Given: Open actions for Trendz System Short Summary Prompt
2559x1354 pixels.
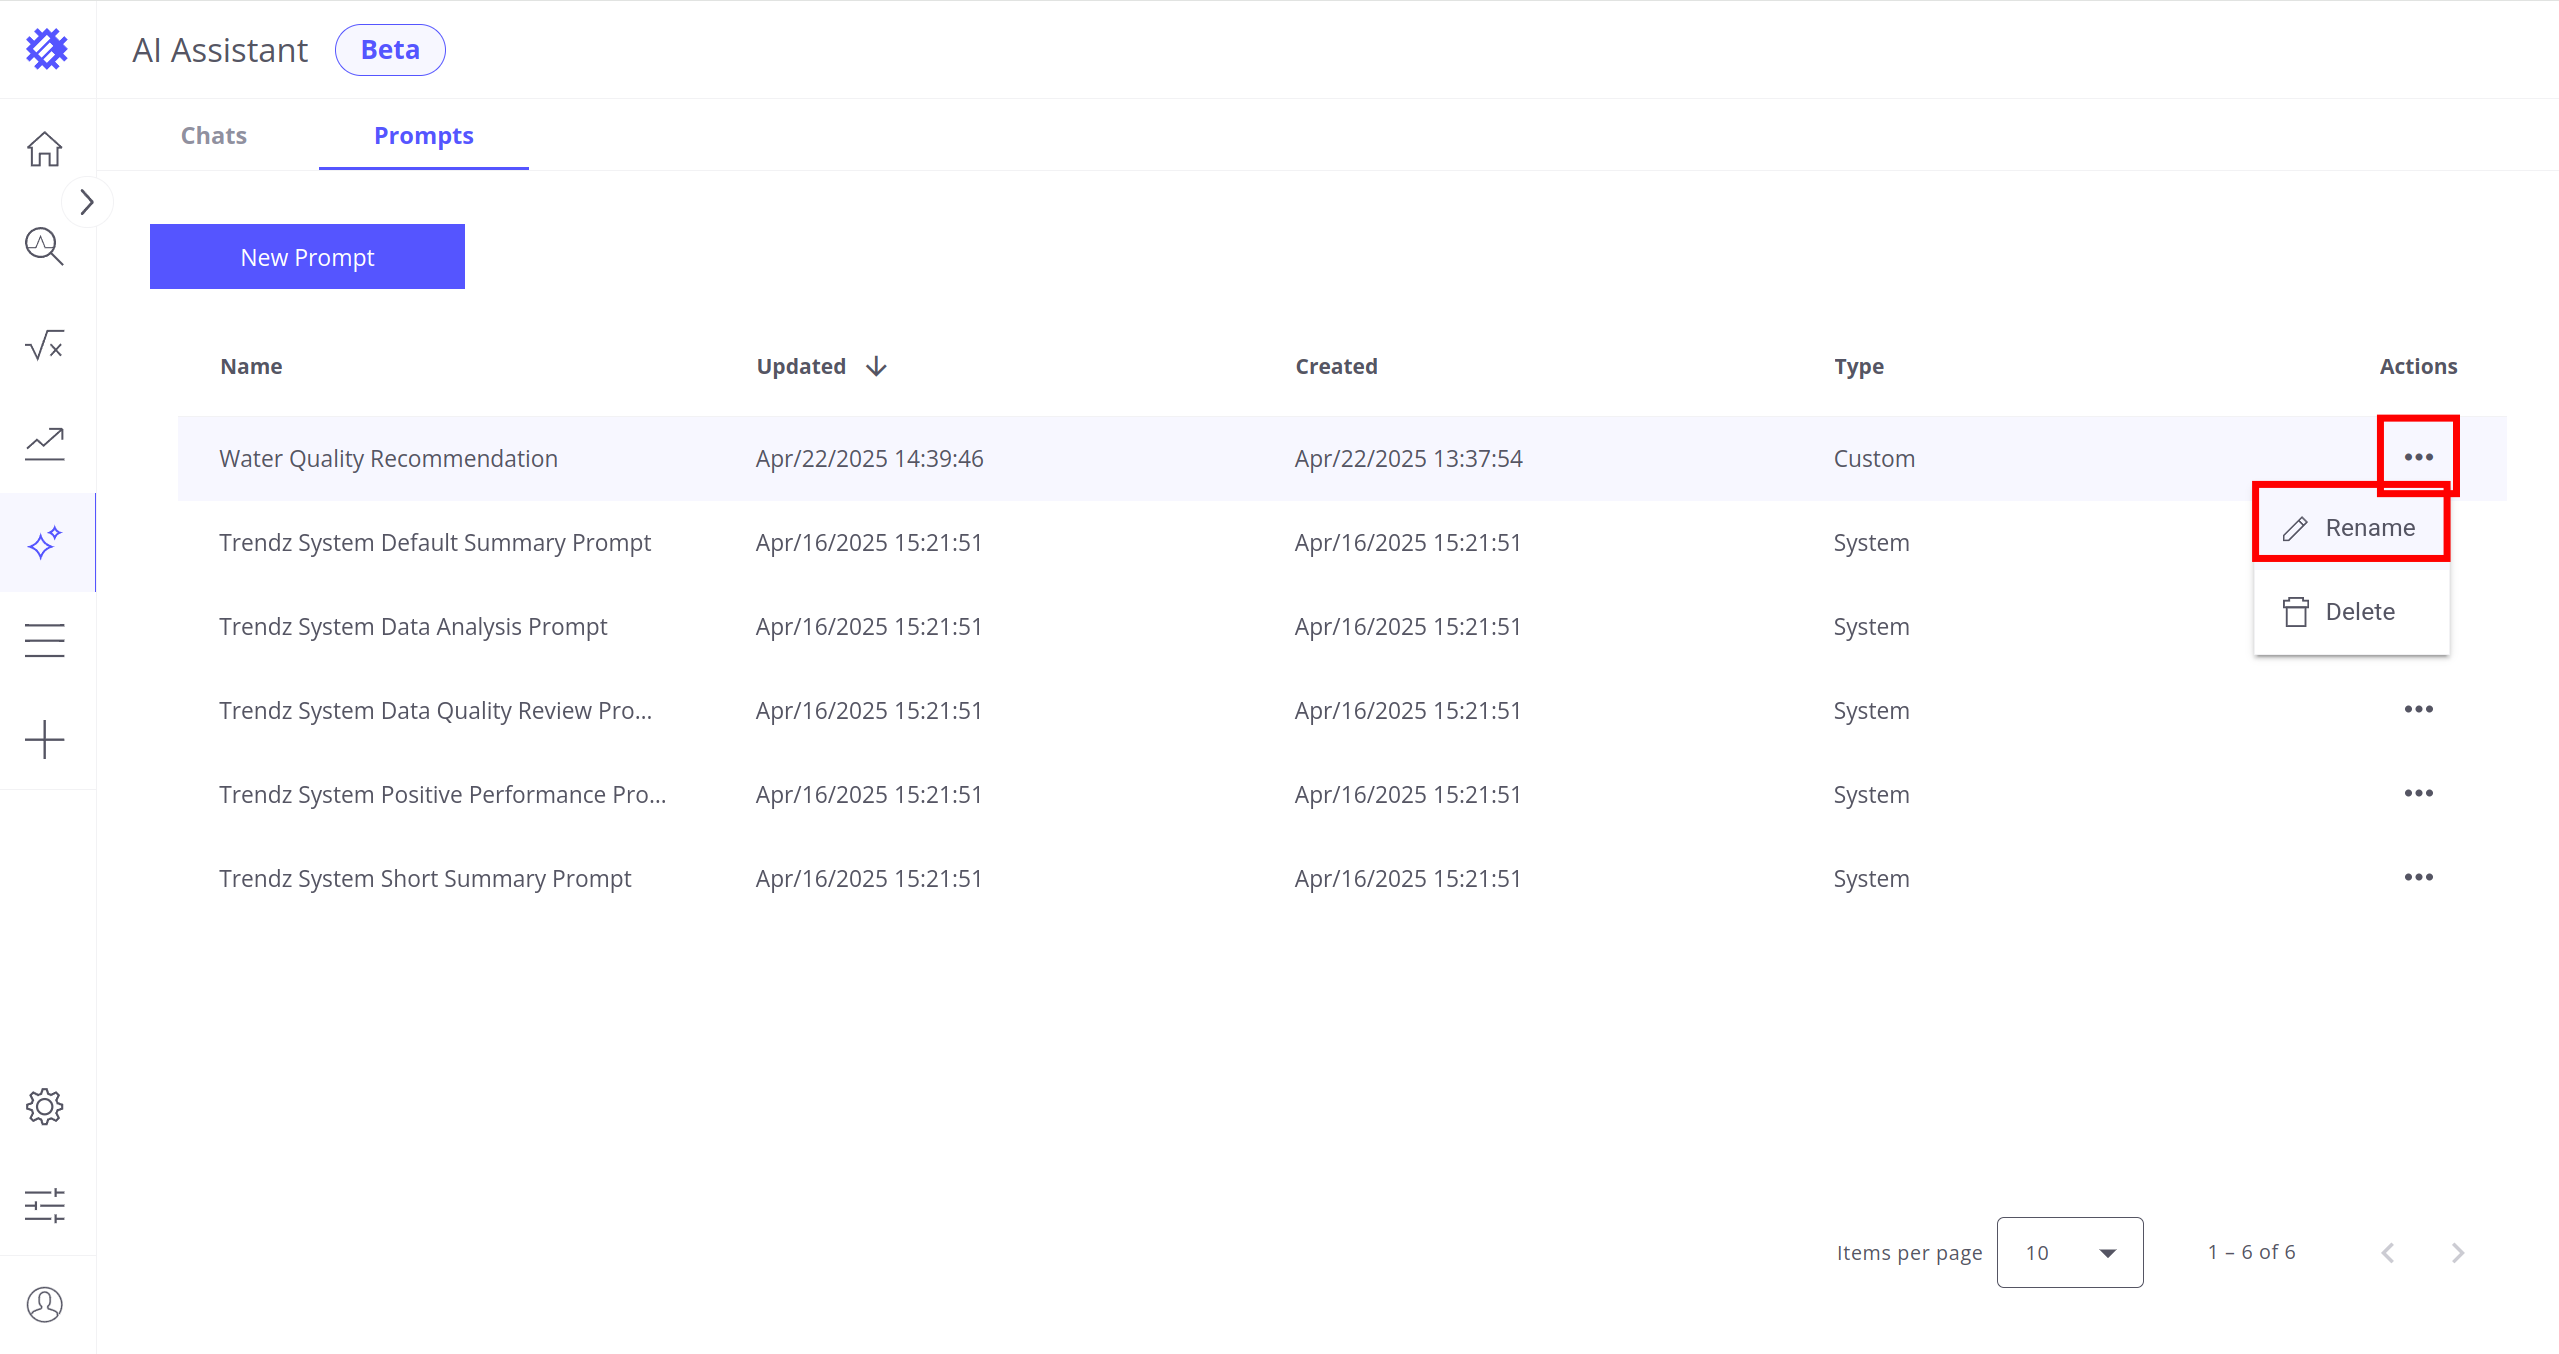Looking at the screenshot, I should tap(2418, 877).
